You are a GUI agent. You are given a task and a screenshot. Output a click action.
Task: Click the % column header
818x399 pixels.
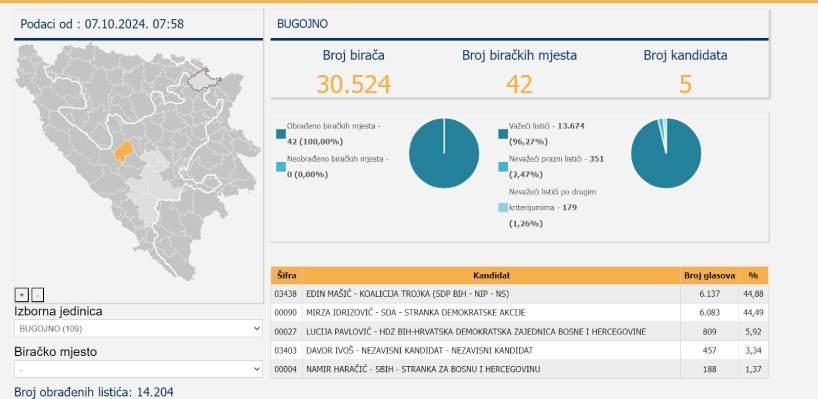click(753, 275)
